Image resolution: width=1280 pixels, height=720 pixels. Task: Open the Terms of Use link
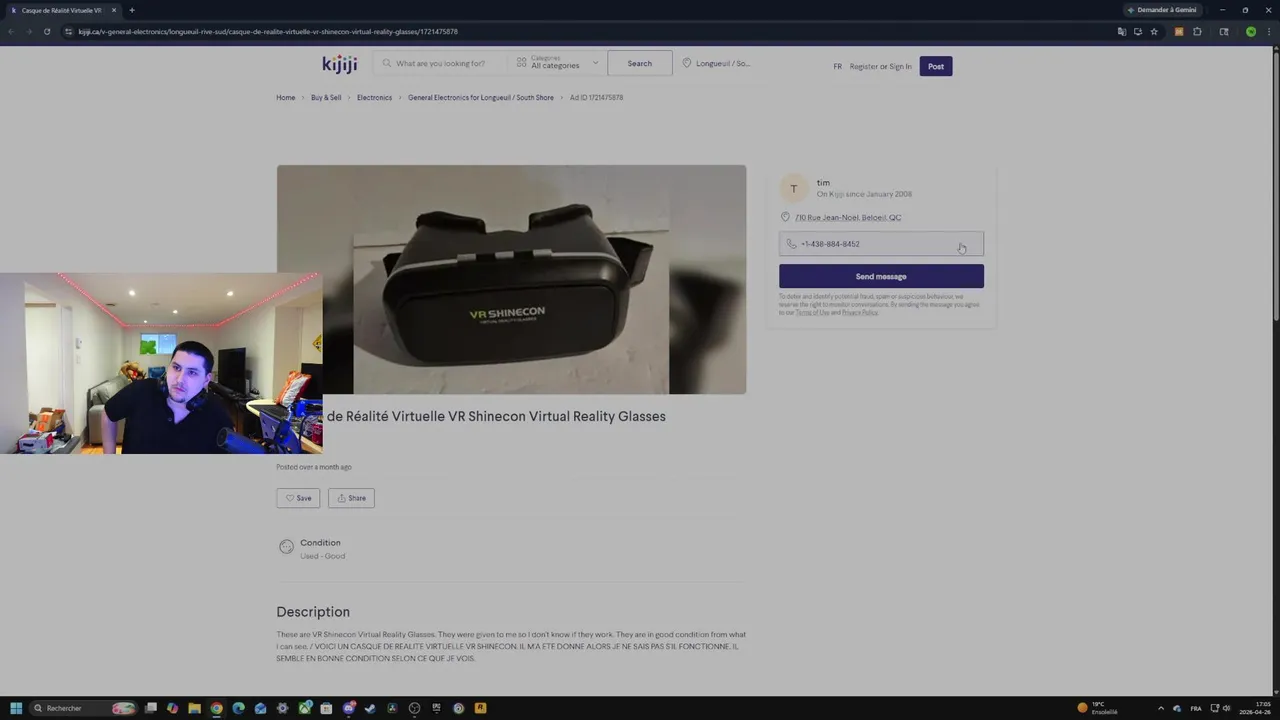click(x=812, y=313)
